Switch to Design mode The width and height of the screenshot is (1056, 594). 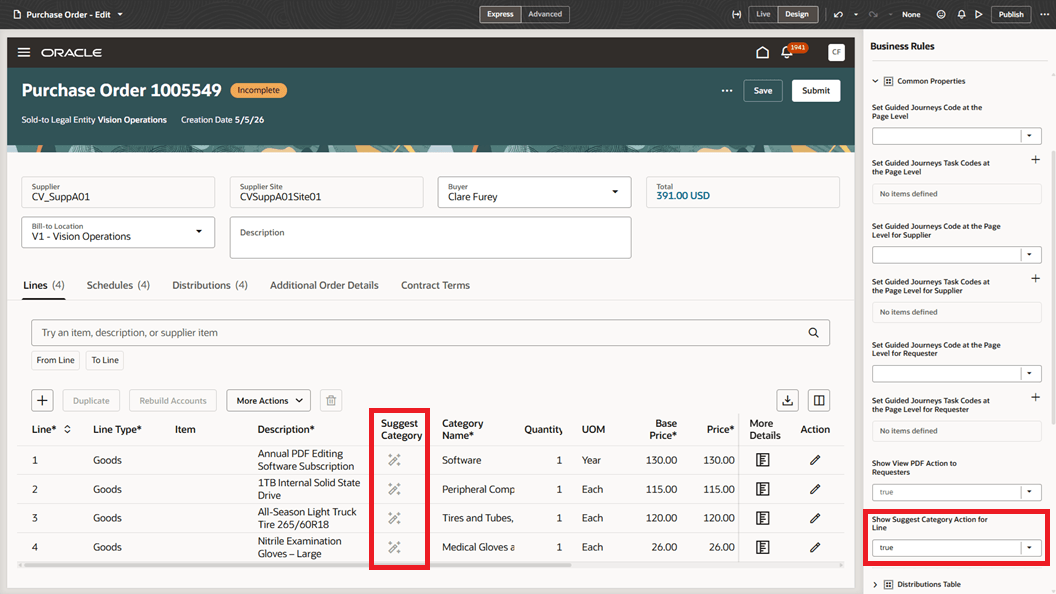point(797,14)
